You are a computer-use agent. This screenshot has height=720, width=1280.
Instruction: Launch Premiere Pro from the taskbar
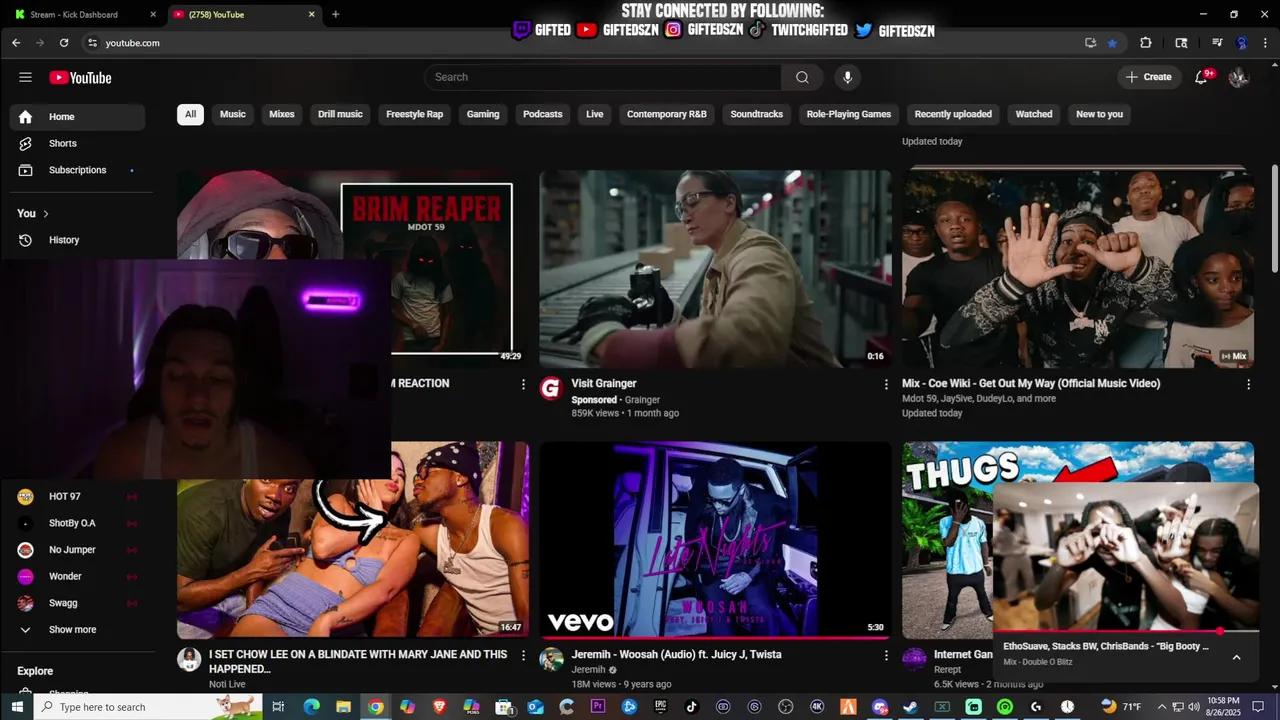598,707
